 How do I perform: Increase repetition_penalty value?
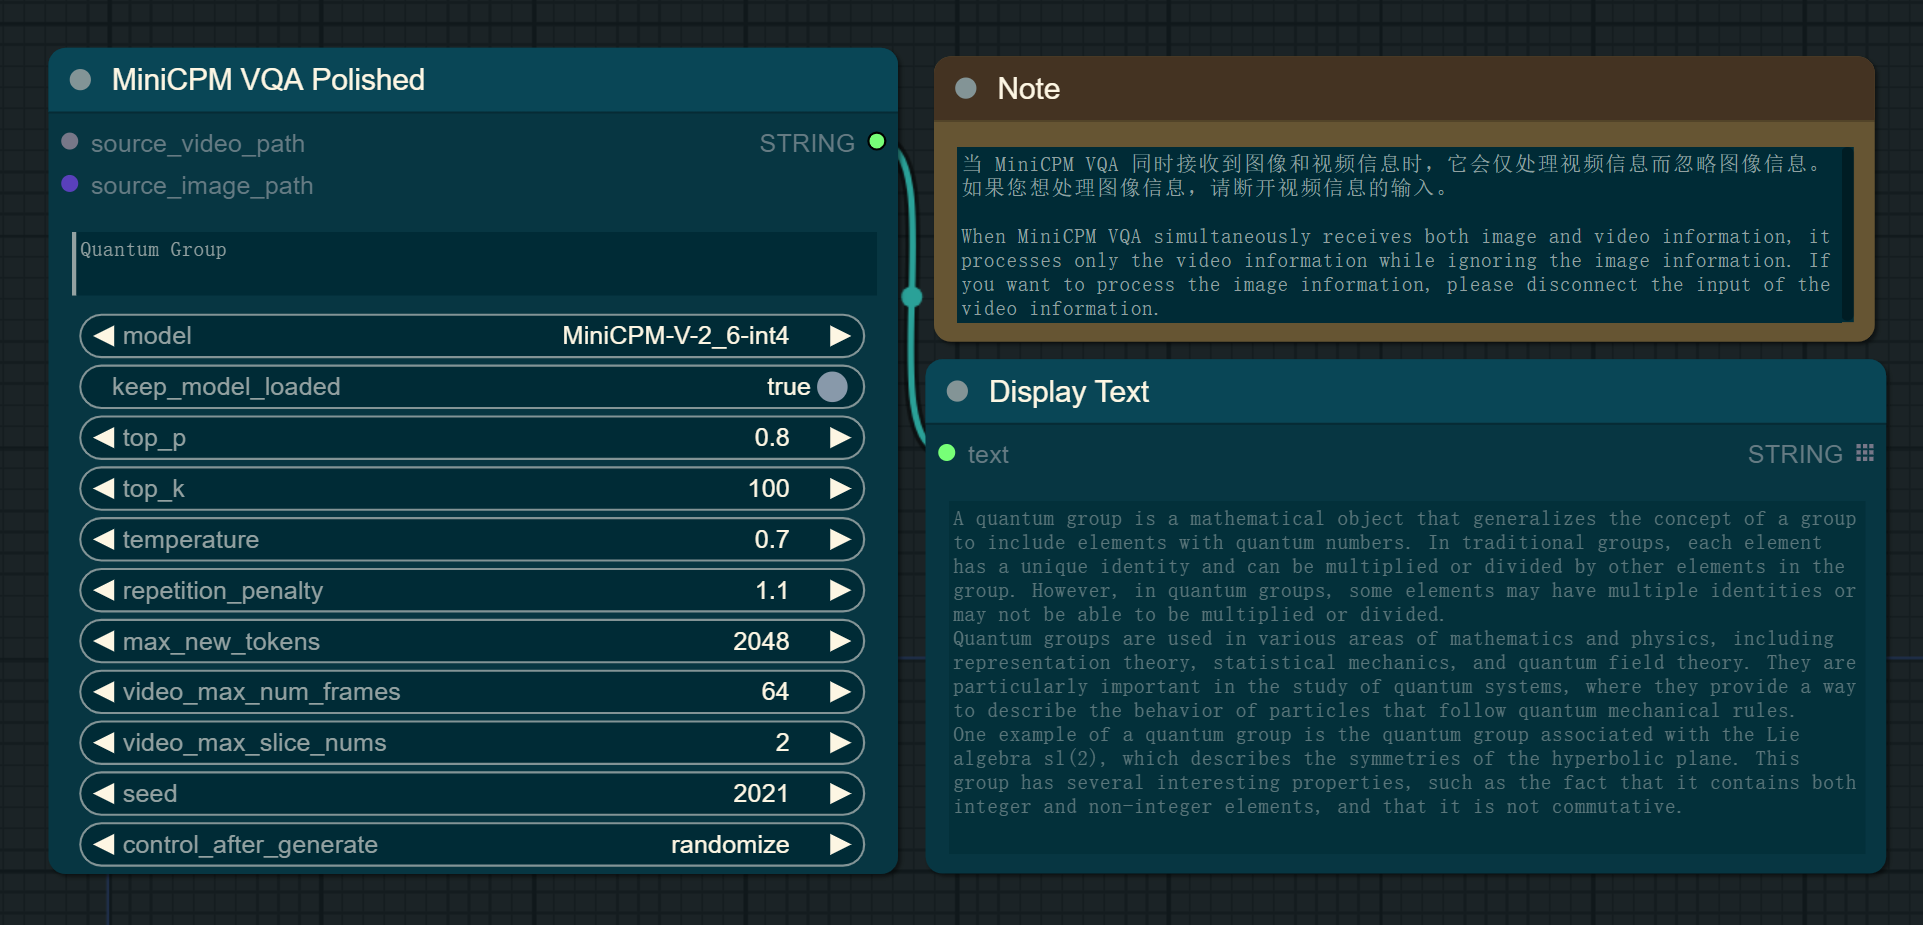pyautogui.click(x=840, y=591)
